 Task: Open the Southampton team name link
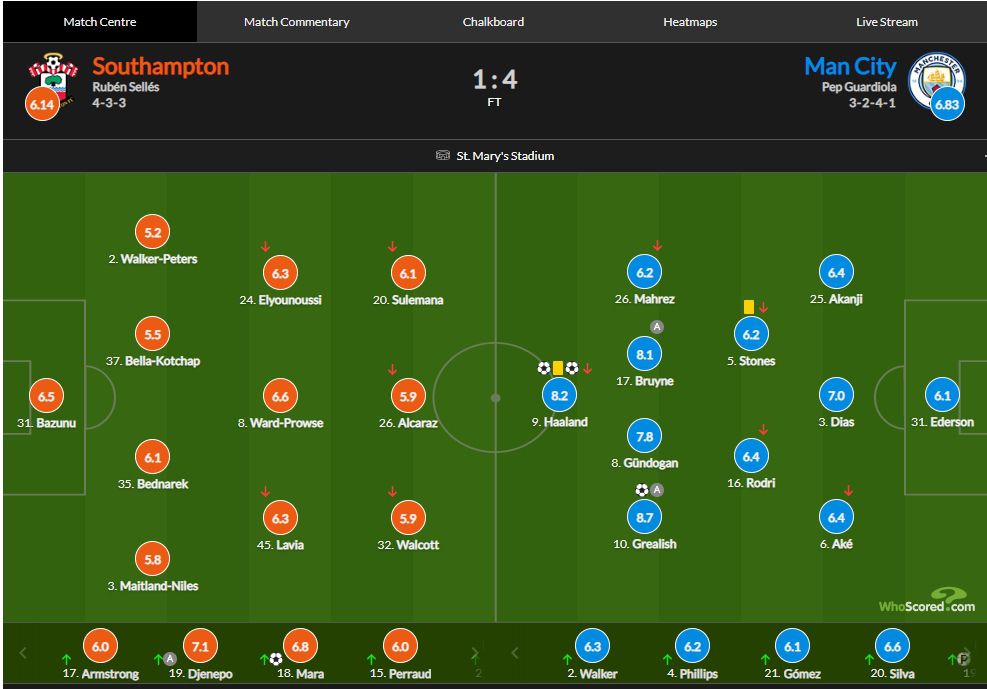160,67
